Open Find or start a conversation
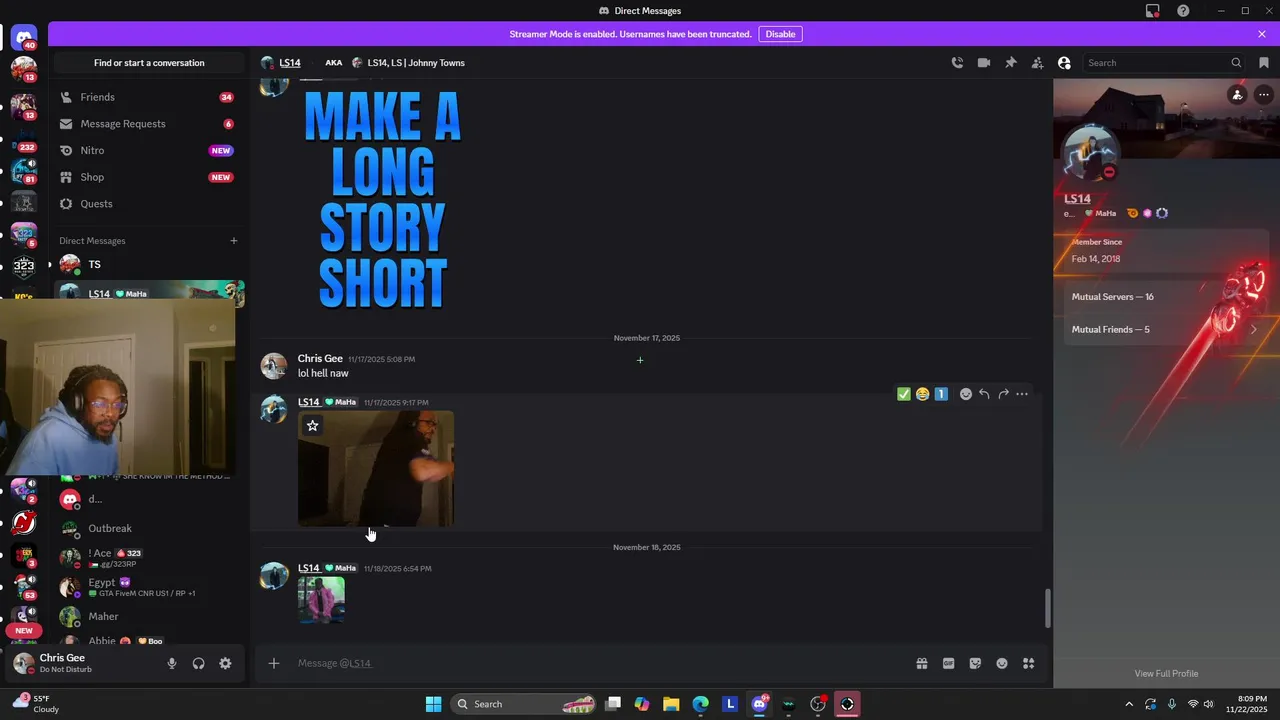This screenshot has height=720, width=1280. pyautogui.click(x=149, y=63)
